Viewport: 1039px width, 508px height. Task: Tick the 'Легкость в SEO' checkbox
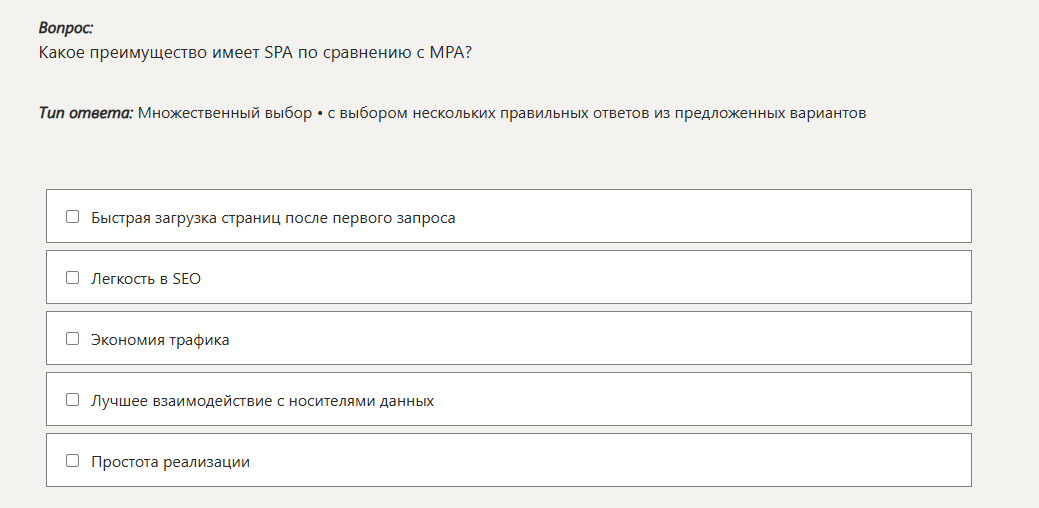click(72, 278)
